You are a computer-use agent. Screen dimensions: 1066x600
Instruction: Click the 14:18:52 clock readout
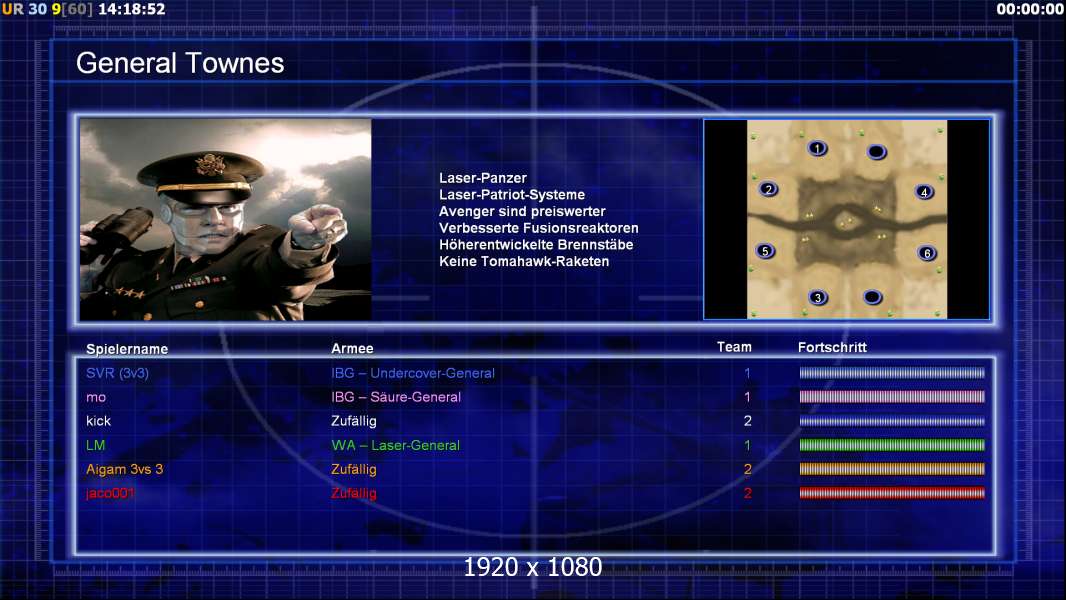pos(132,10)
